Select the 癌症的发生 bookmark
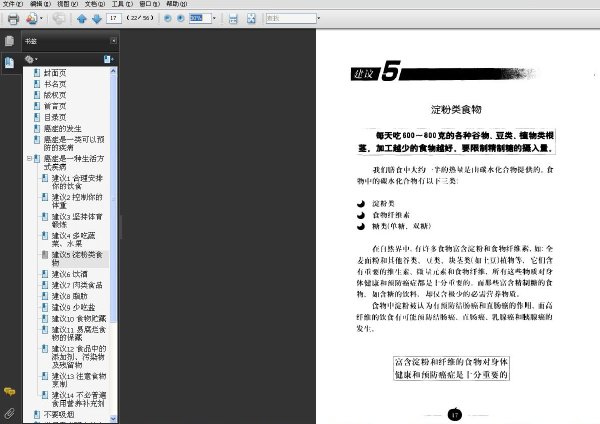The width and height of the screenshot is (600, 424). (62, 129)
